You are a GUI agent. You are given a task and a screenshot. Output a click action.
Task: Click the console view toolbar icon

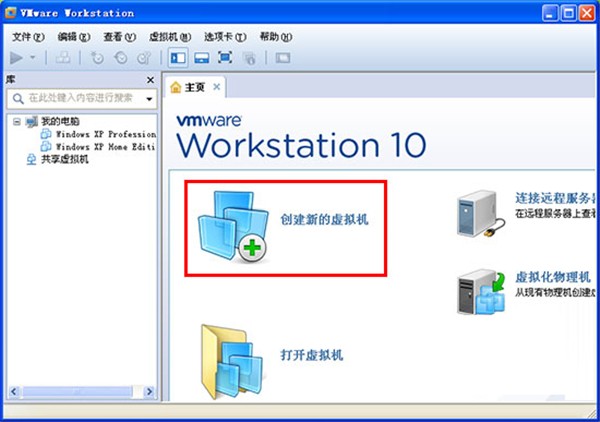[x=283, y=58]
